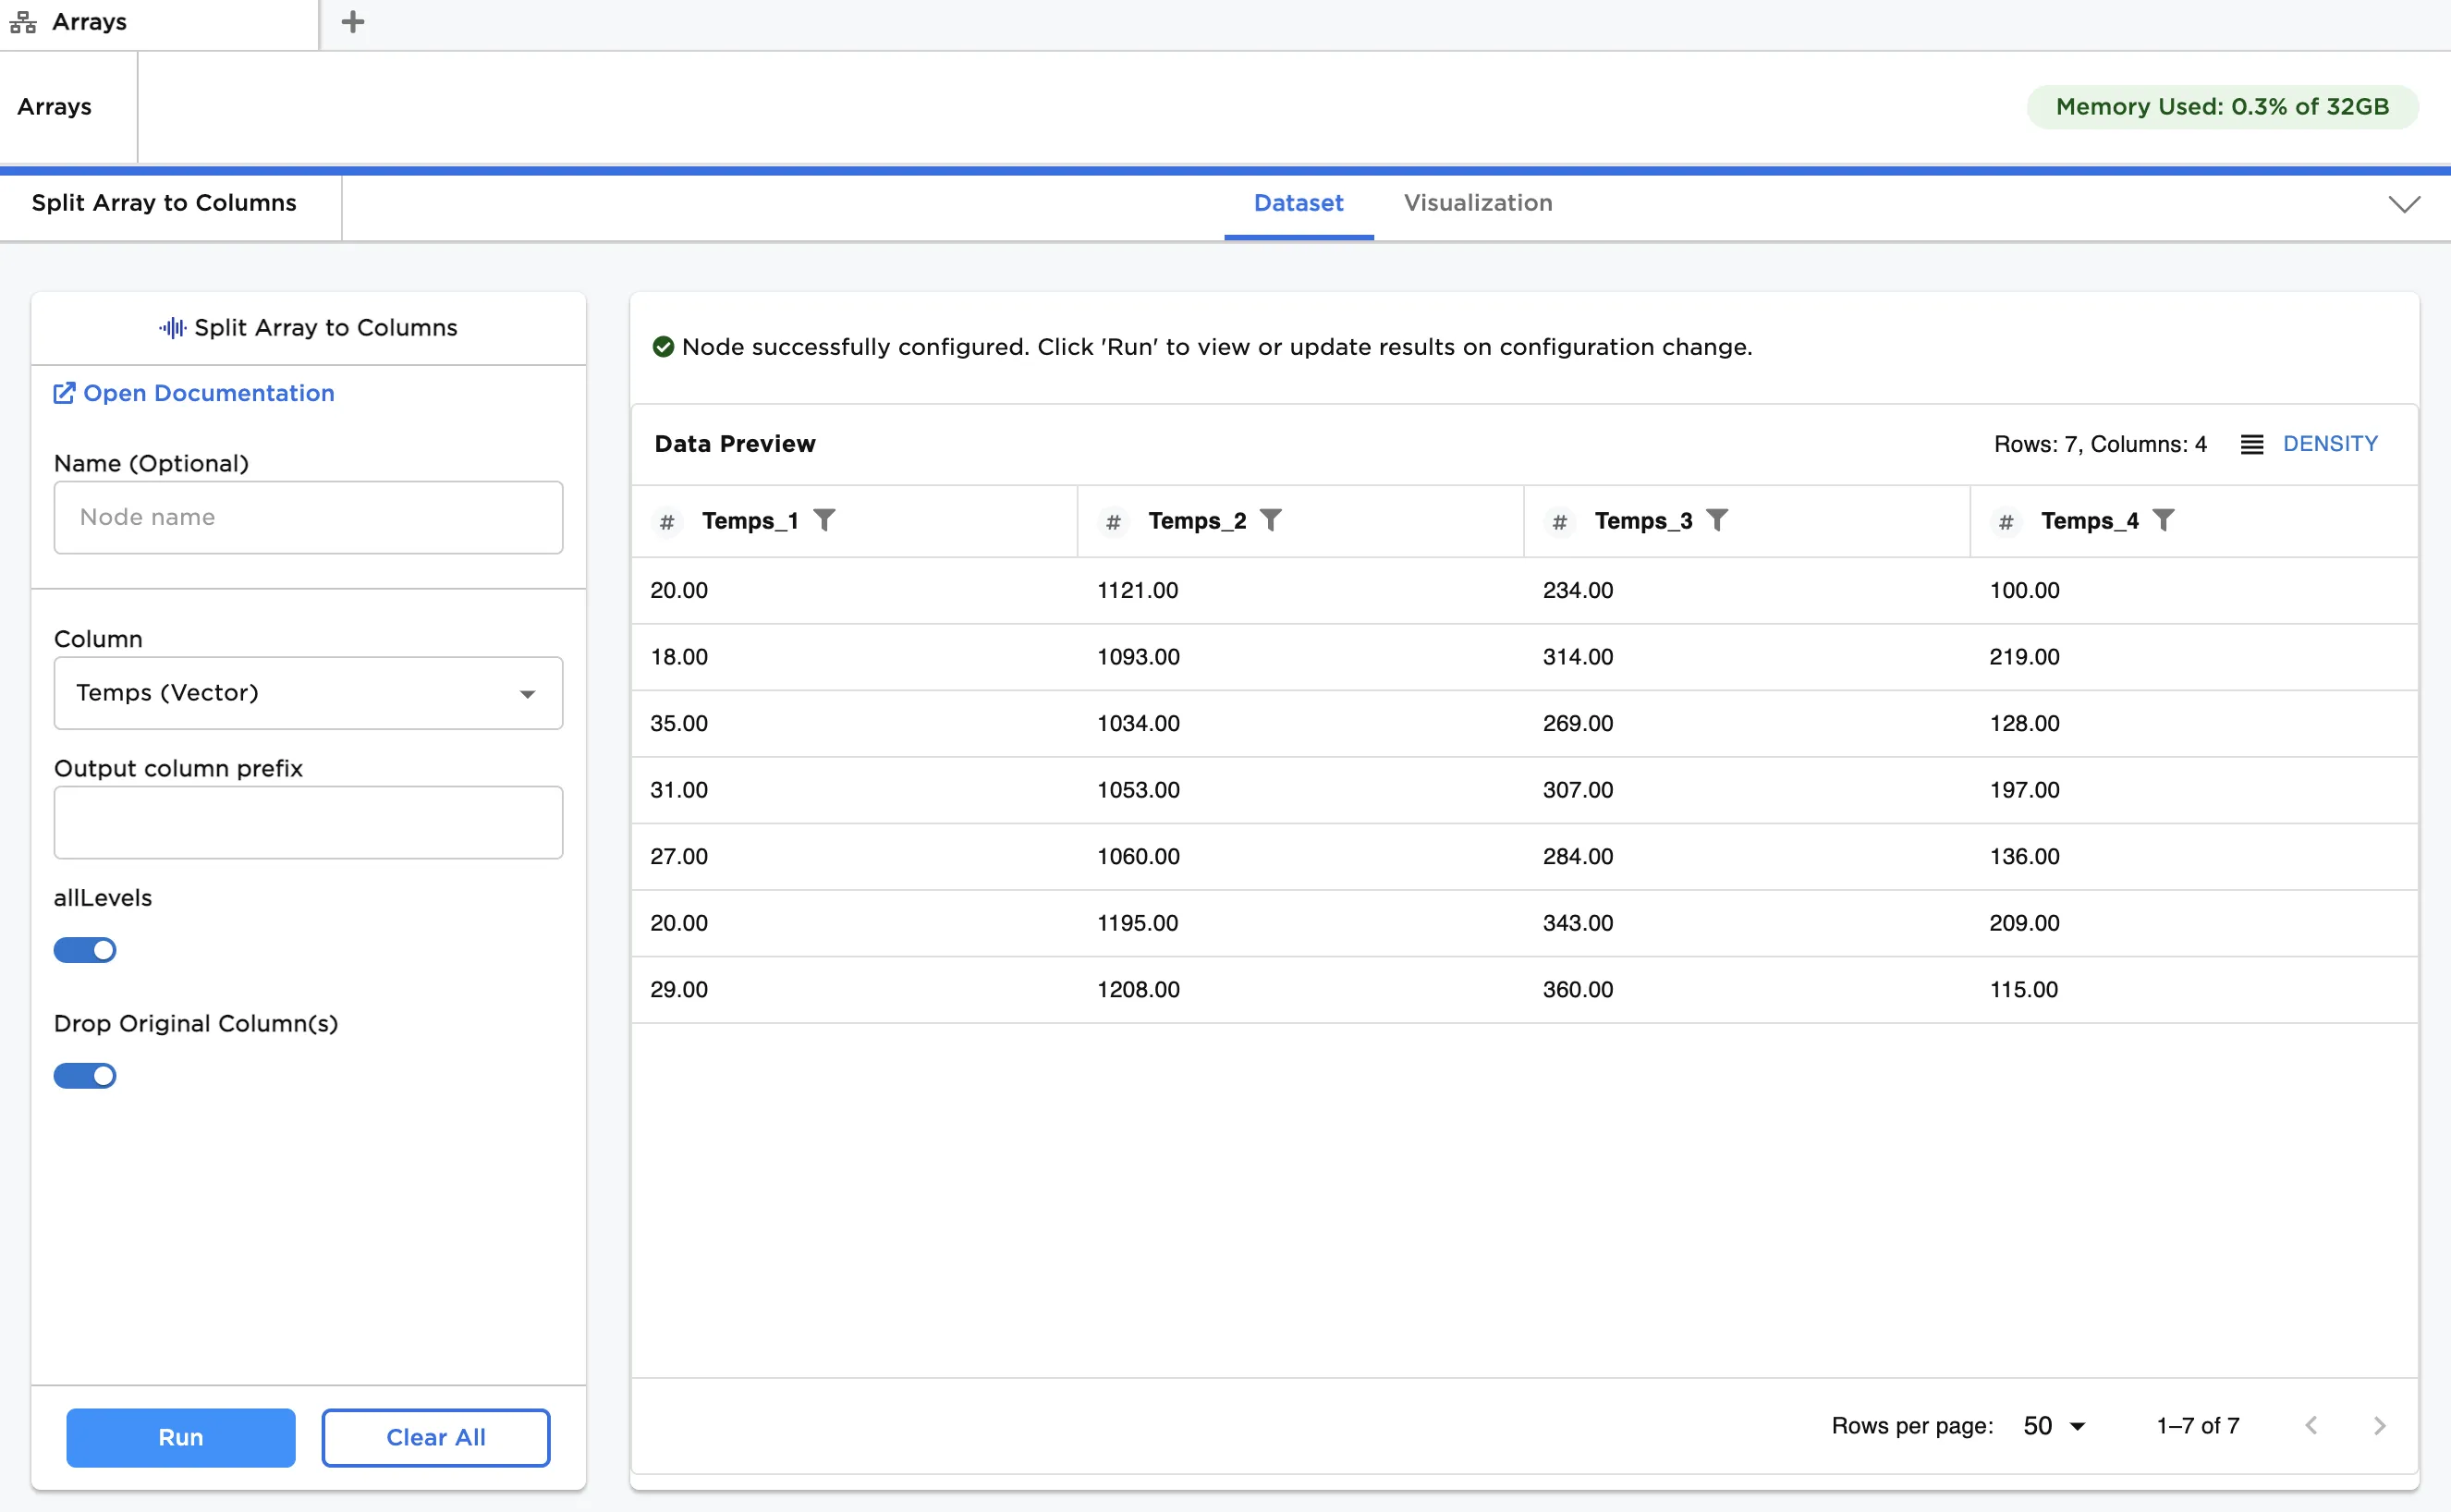This screenshot has width=2451, height=1512.
Task: Click the filter icon on Temps_2 column
Action: 1270,520
